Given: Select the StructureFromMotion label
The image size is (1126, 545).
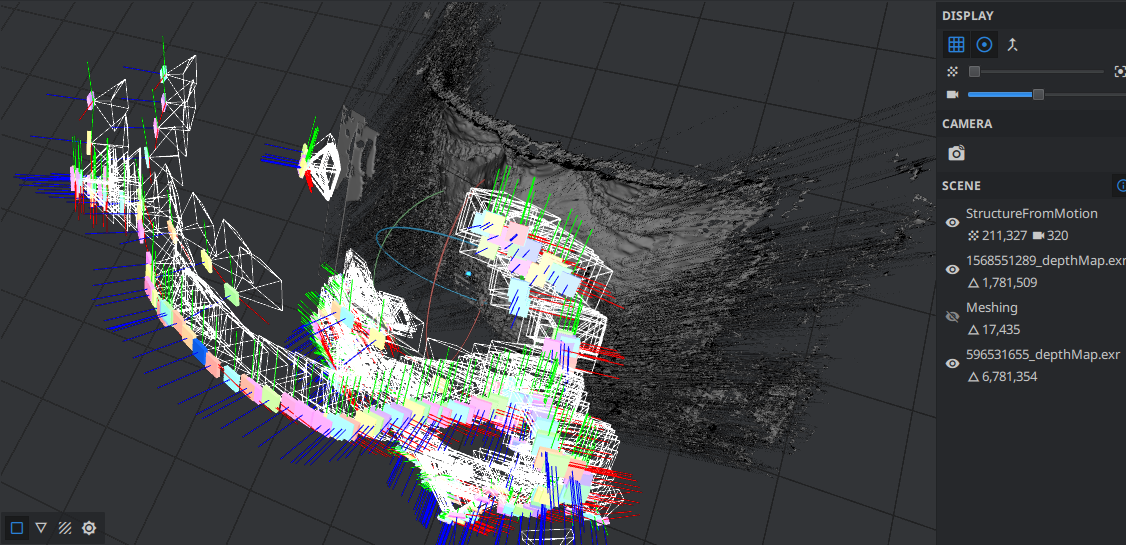Looking at the screenshot, I should [x=1032, y=213].
